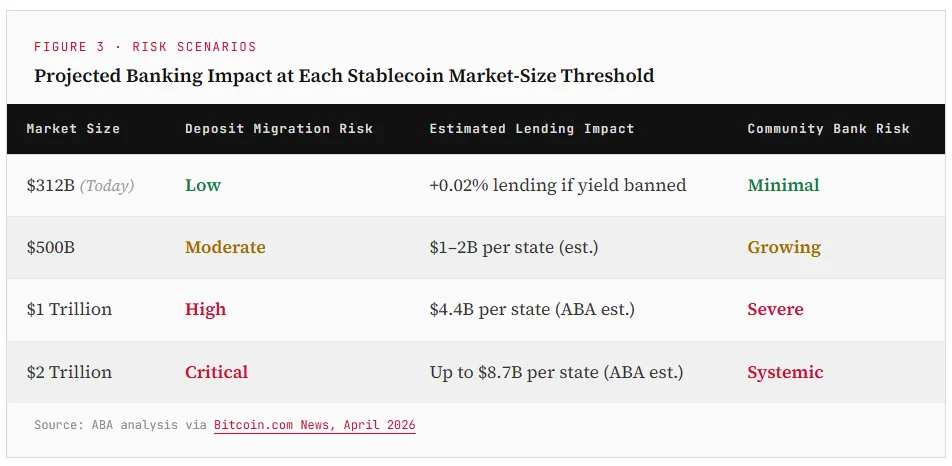The width and height of the screenshot is (952, 466).
Task: Click the High deposit risk label
Action: click(205, 309)
